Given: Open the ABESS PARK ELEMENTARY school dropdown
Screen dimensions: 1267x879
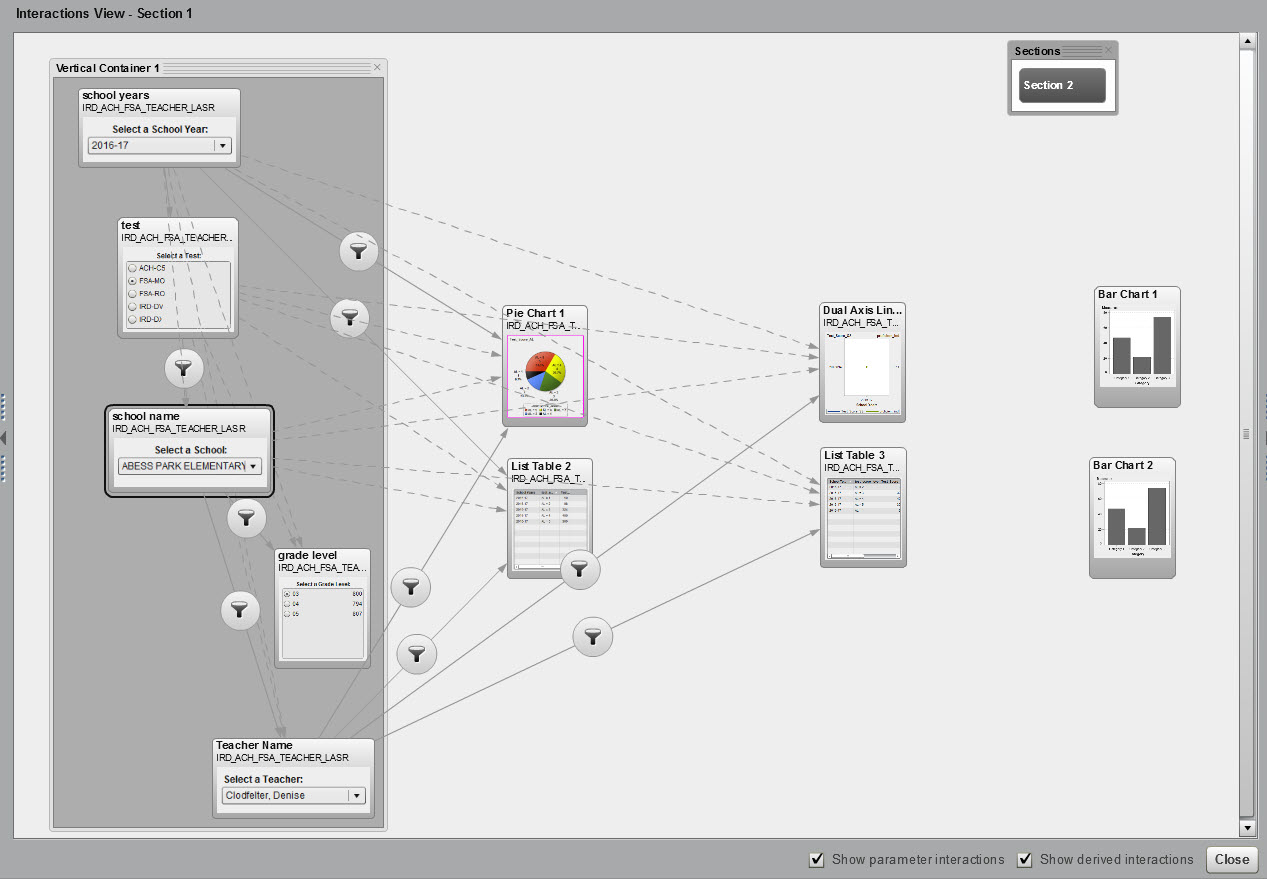Looking at the screenshot, I should (253, 466).
